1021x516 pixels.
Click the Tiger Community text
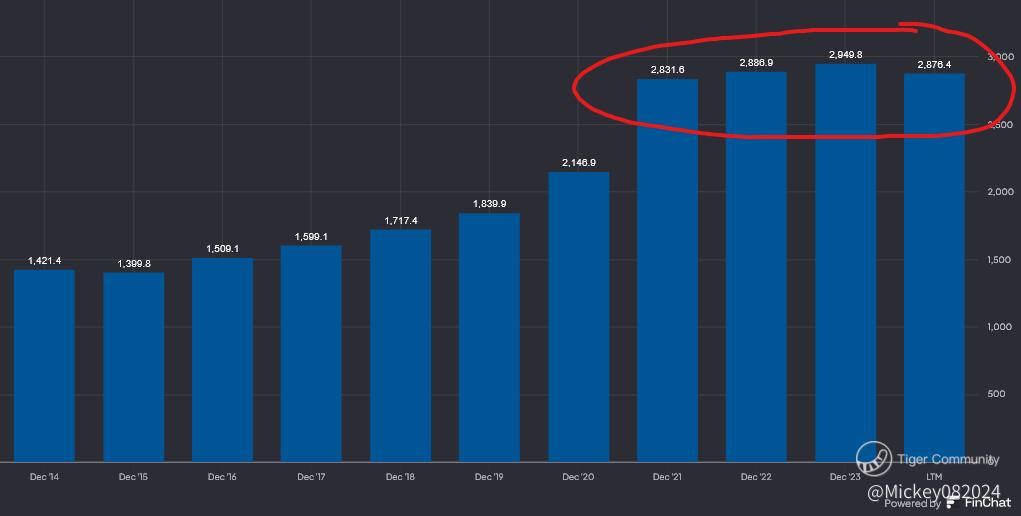(948, 459)
